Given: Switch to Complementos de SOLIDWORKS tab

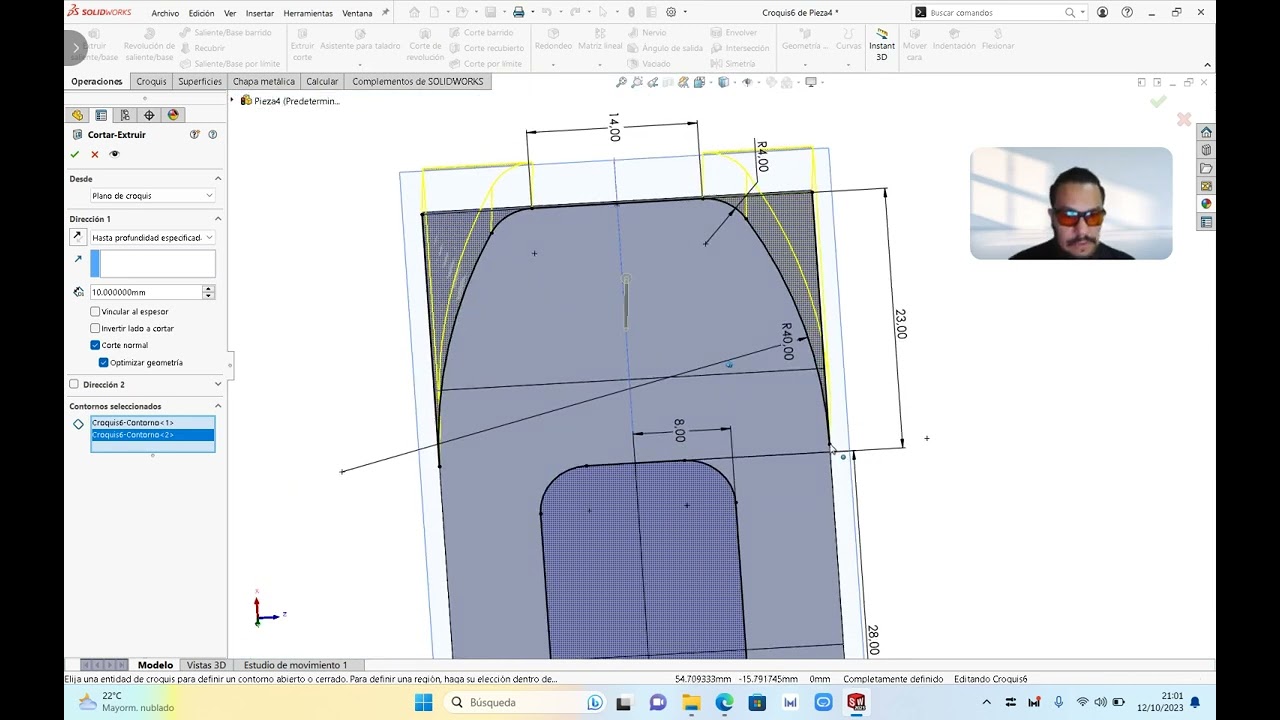Looking at the screenshot, I should coord(418,81).
